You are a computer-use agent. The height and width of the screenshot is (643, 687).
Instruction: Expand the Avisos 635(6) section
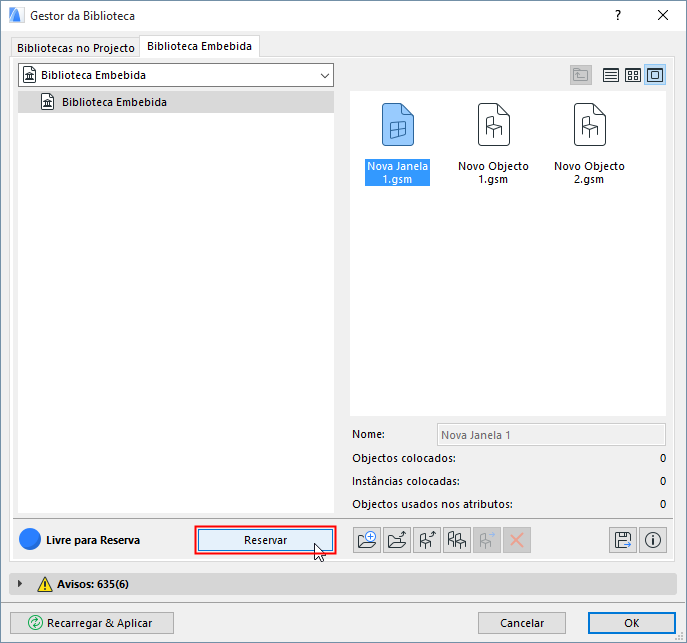(x=20, y=584)
